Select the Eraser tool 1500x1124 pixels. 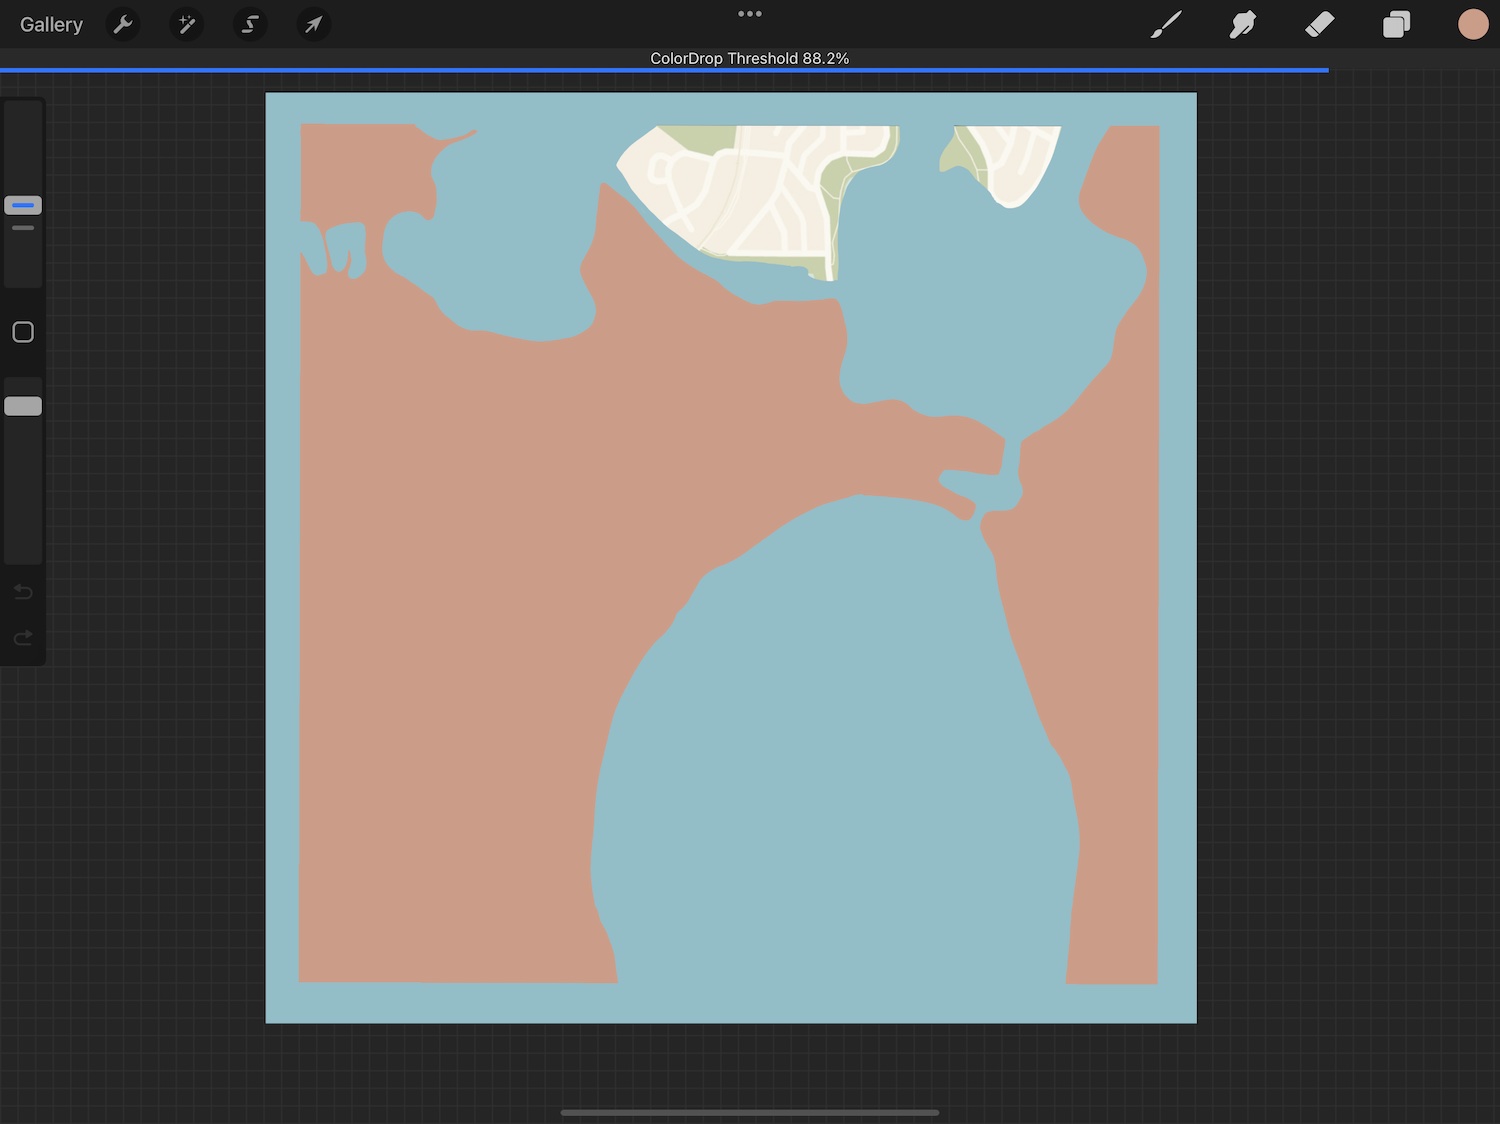(x=1319, y=24)
